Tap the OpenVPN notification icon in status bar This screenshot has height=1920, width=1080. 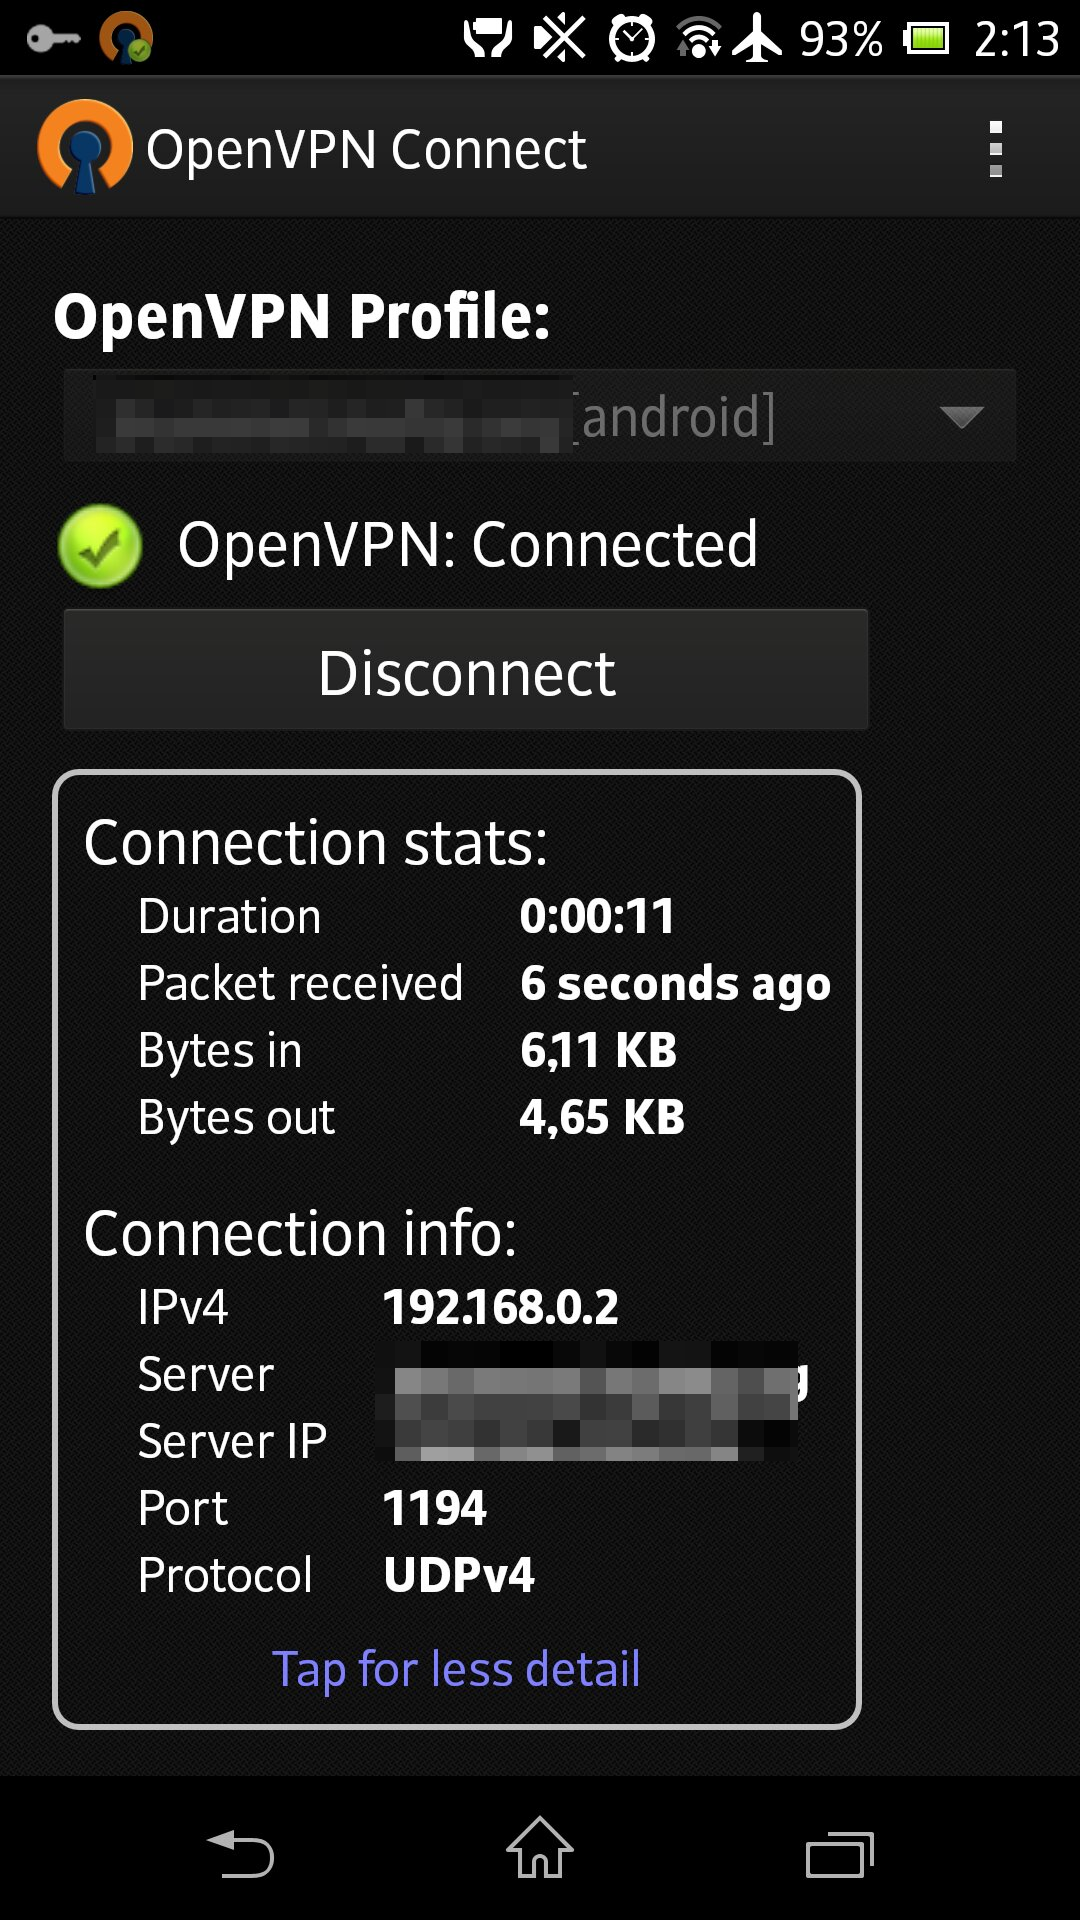(x=126, y=37)
